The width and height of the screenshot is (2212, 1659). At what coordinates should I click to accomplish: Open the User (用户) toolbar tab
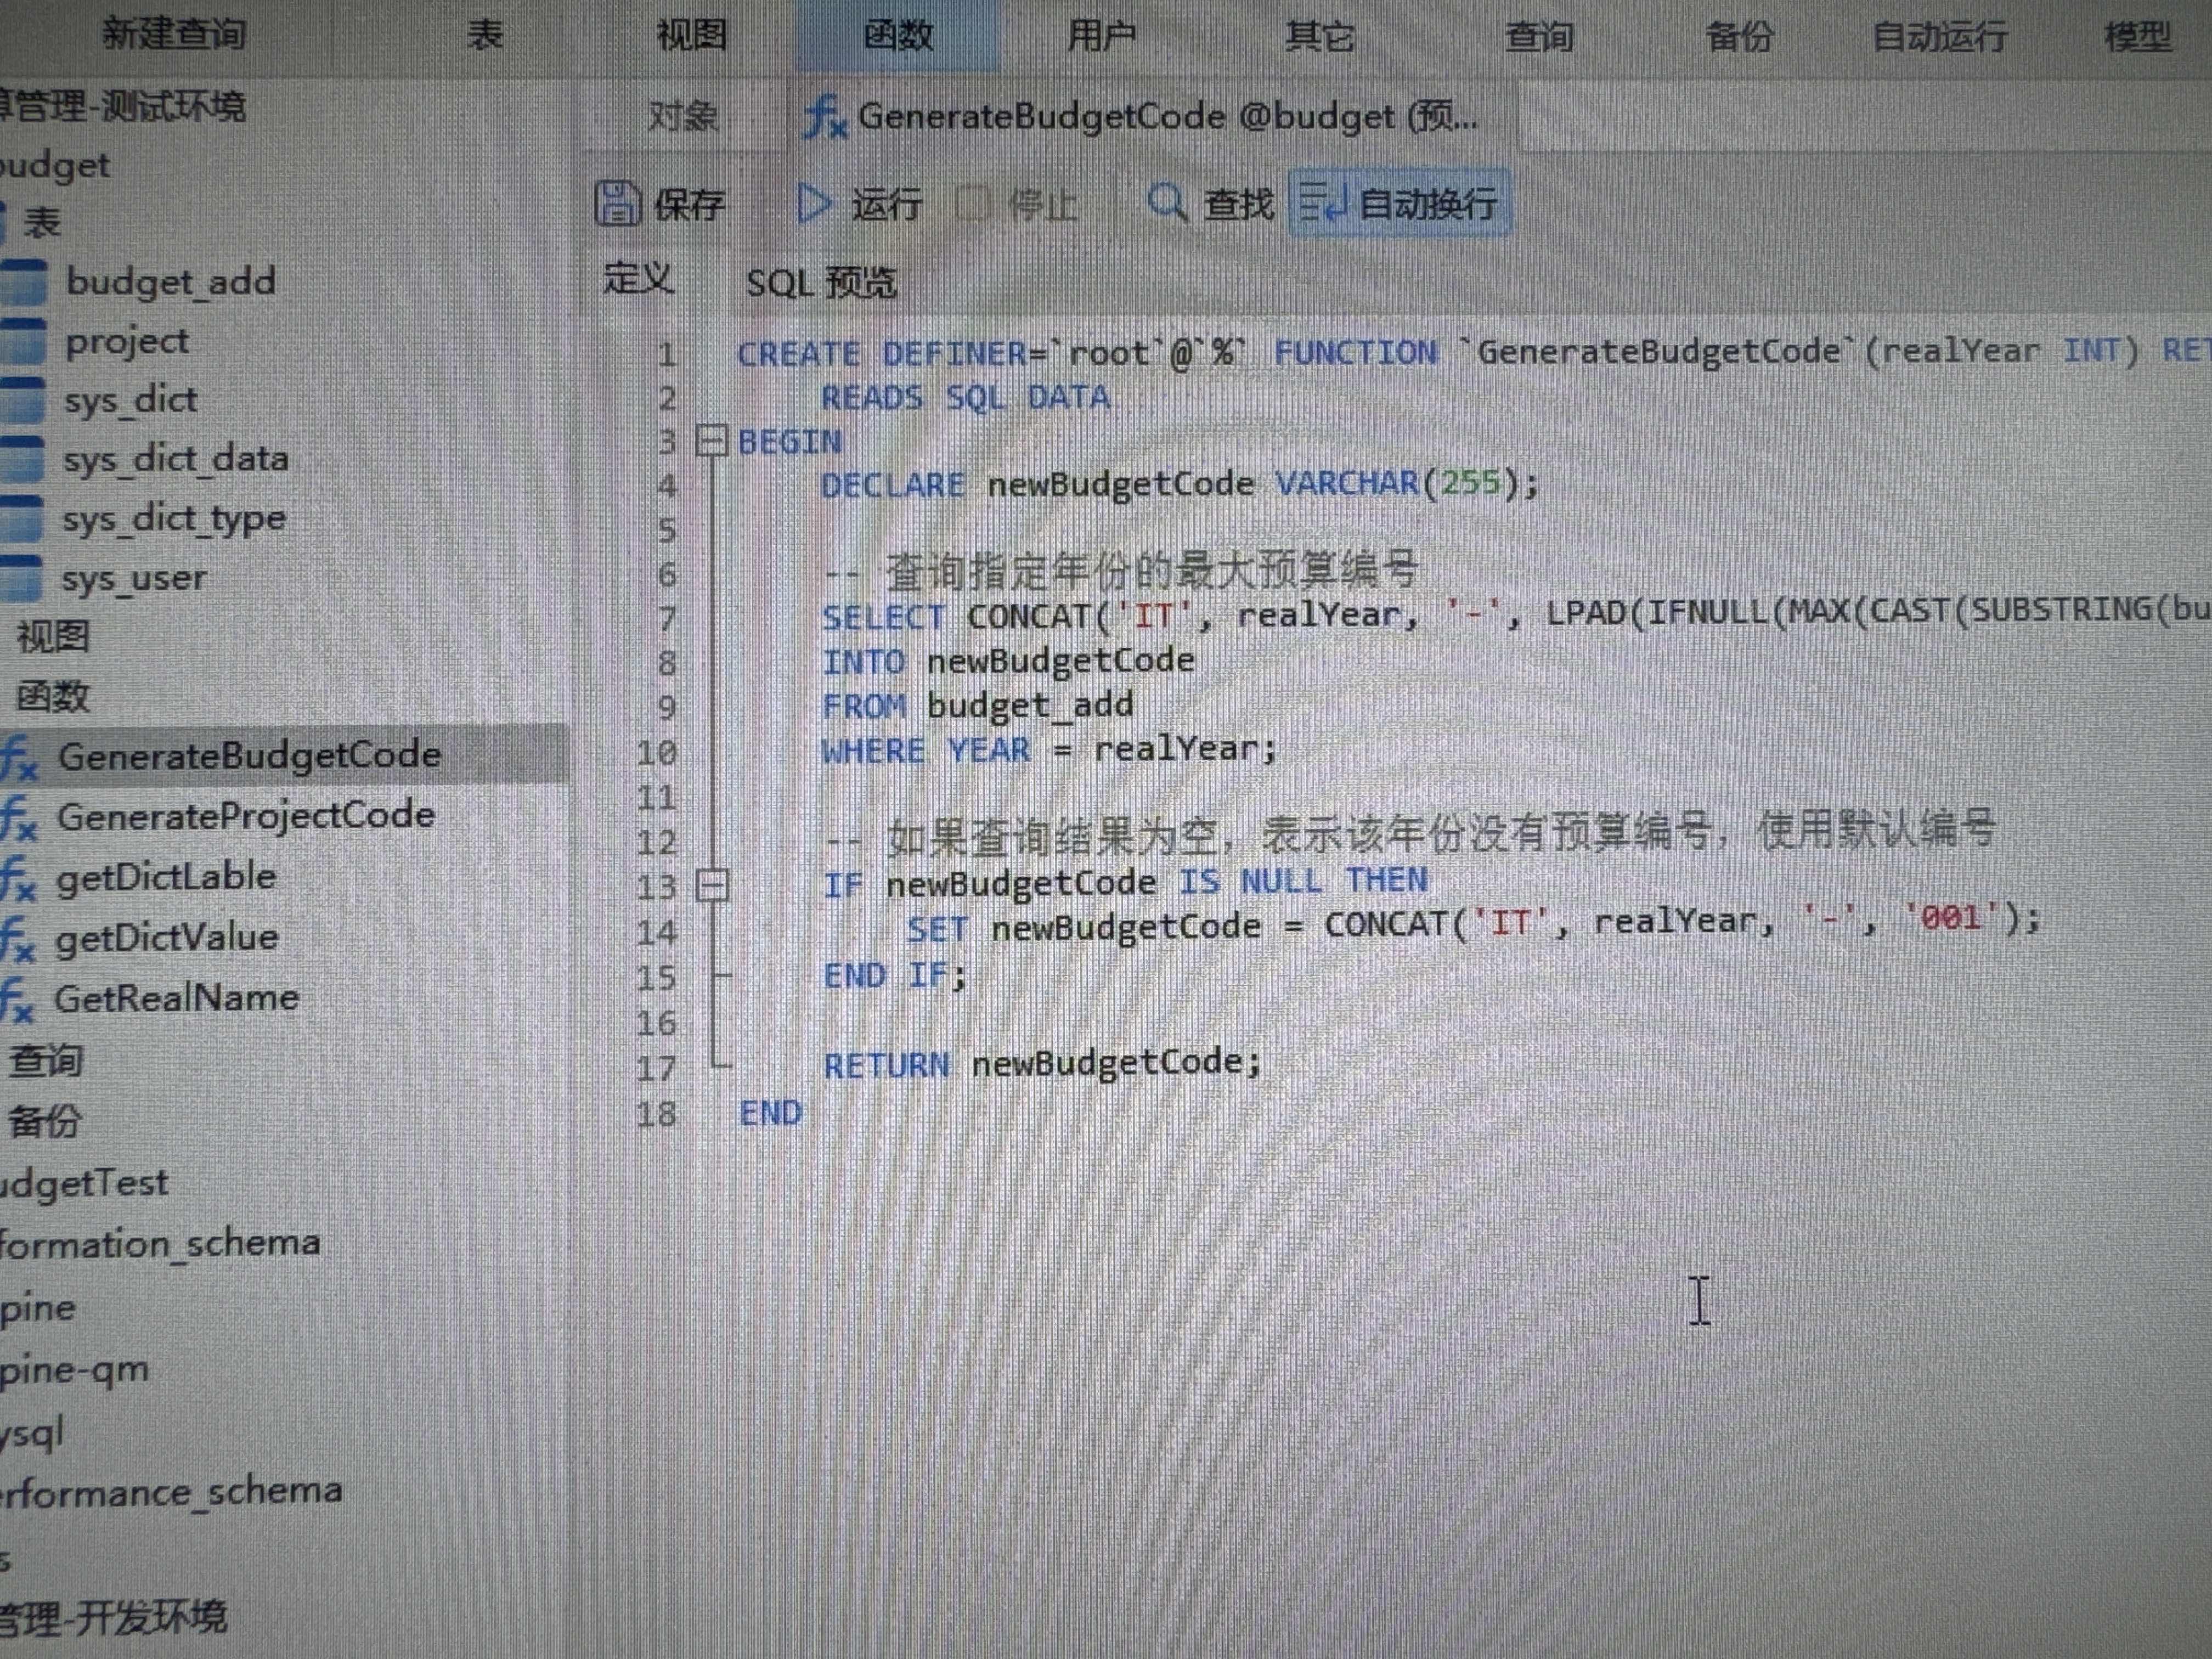[1101, 36]
